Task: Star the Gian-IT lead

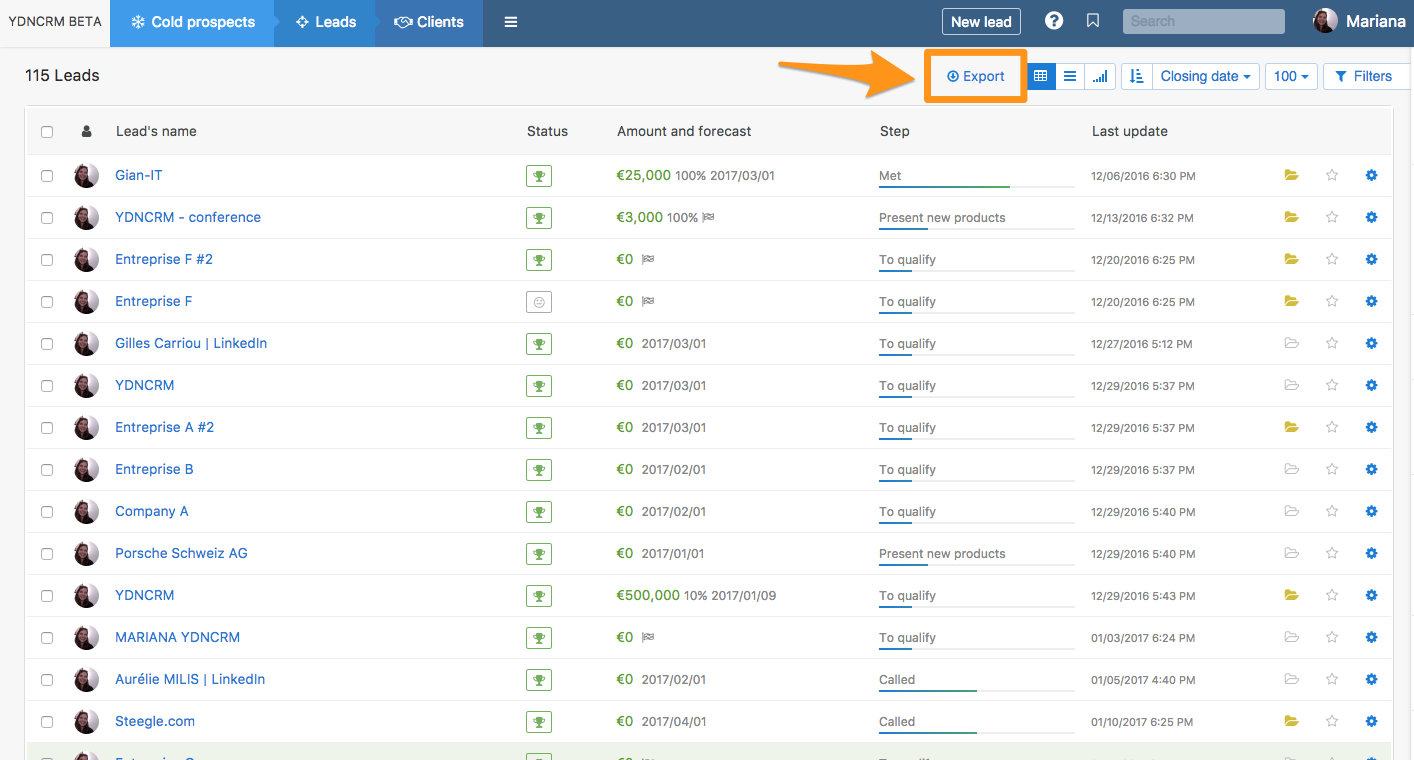Action: [1332, 175]
